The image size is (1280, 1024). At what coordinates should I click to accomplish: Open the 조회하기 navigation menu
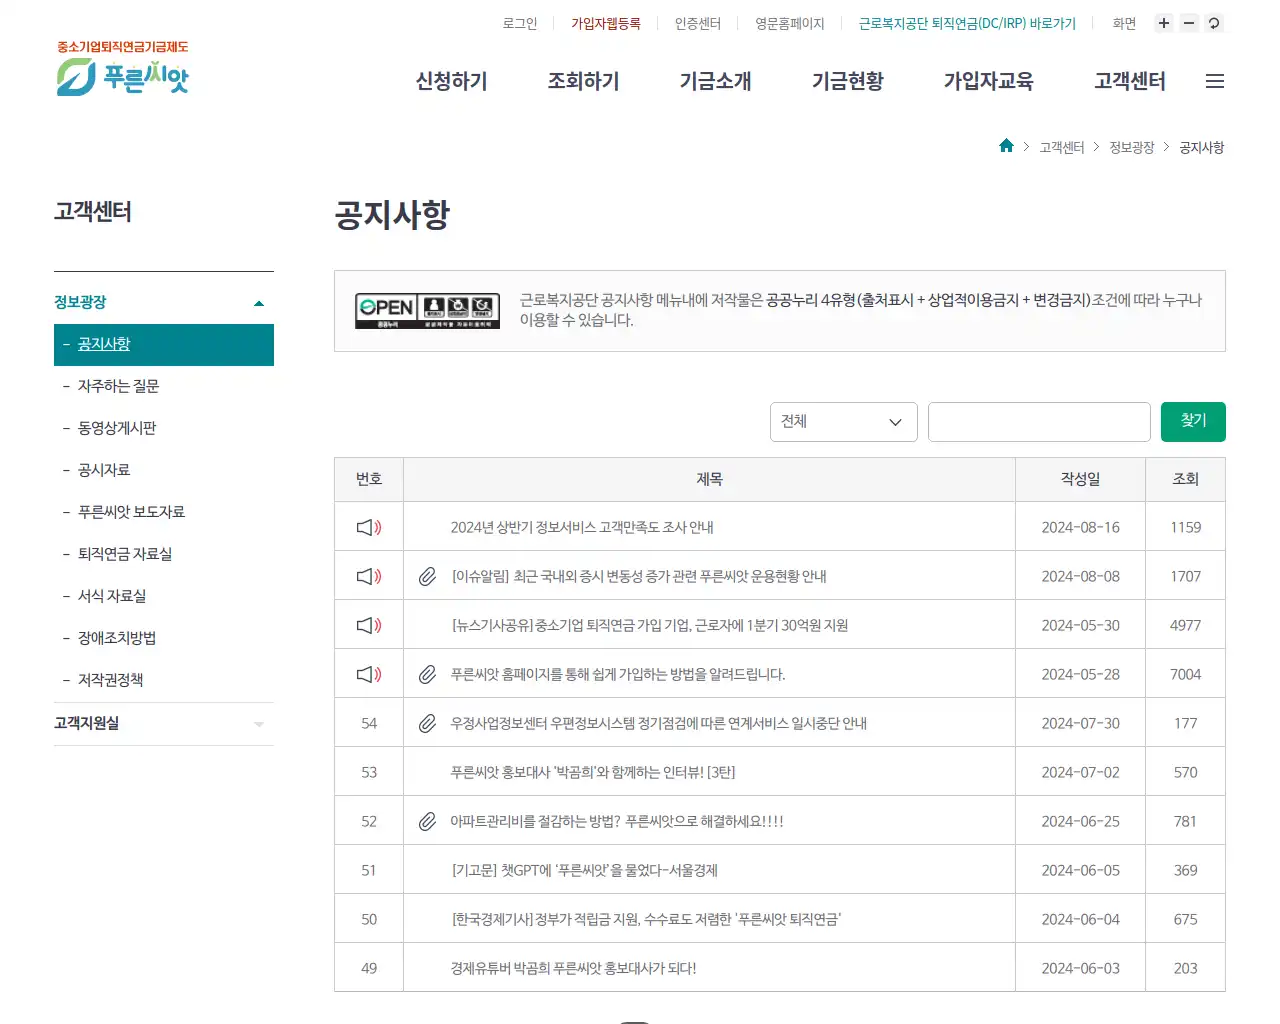(x=583, y=82)
